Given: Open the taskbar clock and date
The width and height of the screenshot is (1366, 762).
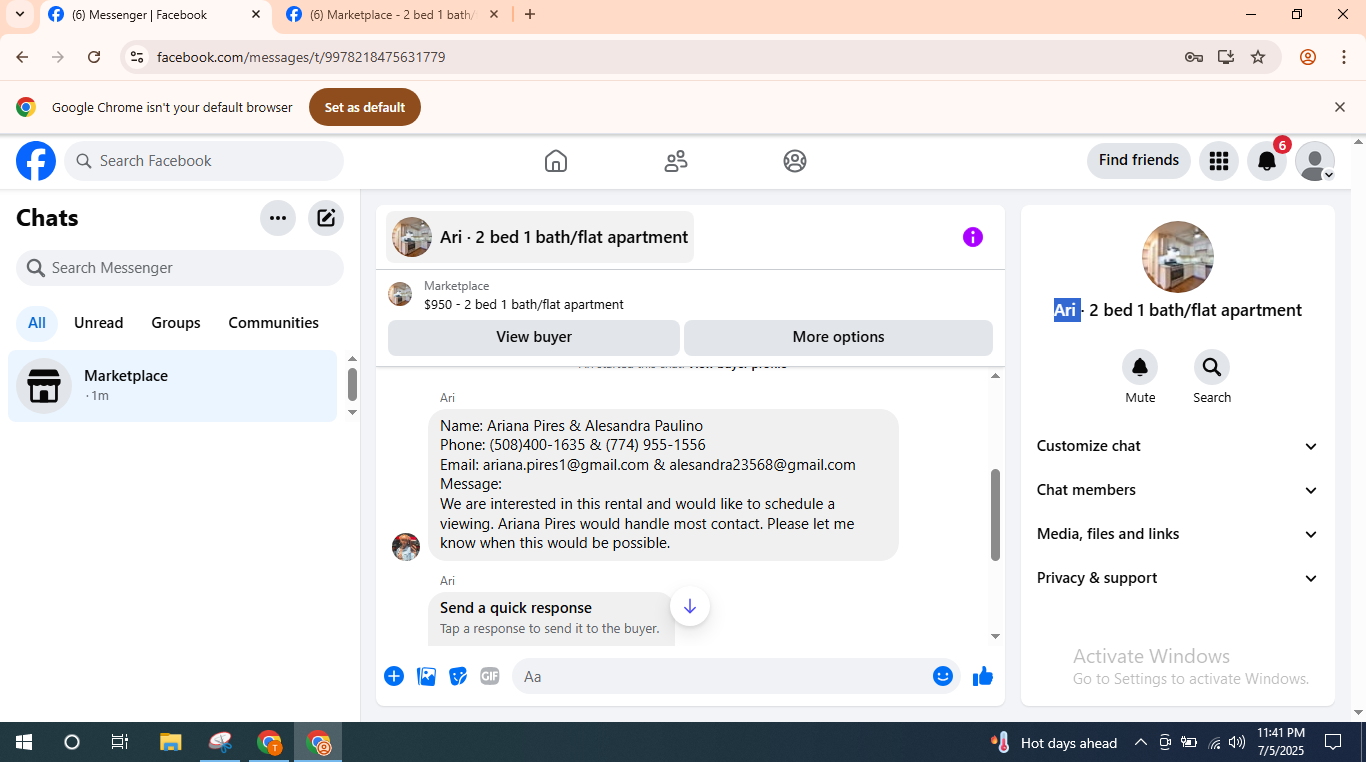Looking at the screenshot, I should click(1281, 742).
